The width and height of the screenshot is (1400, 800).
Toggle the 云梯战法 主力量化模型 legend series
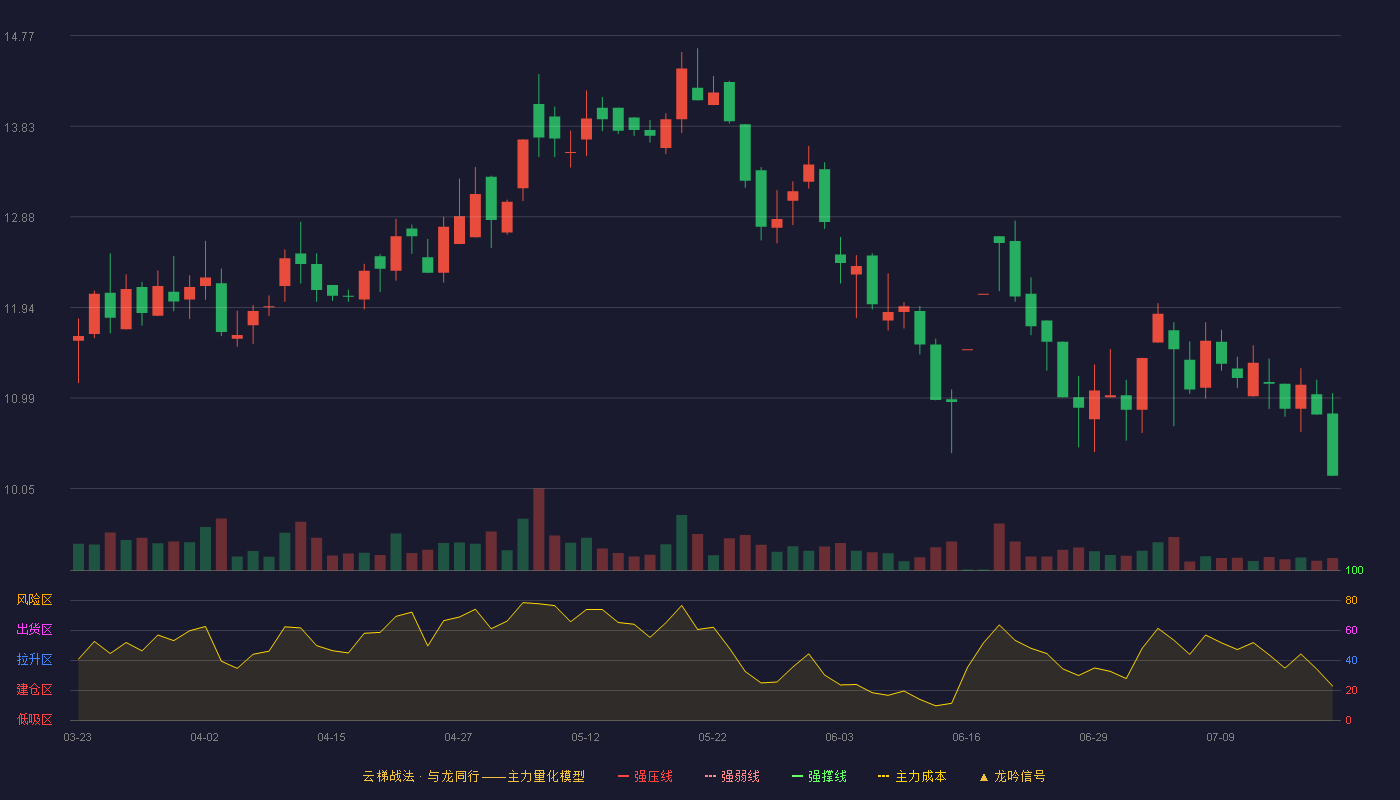tap(473, 776)
